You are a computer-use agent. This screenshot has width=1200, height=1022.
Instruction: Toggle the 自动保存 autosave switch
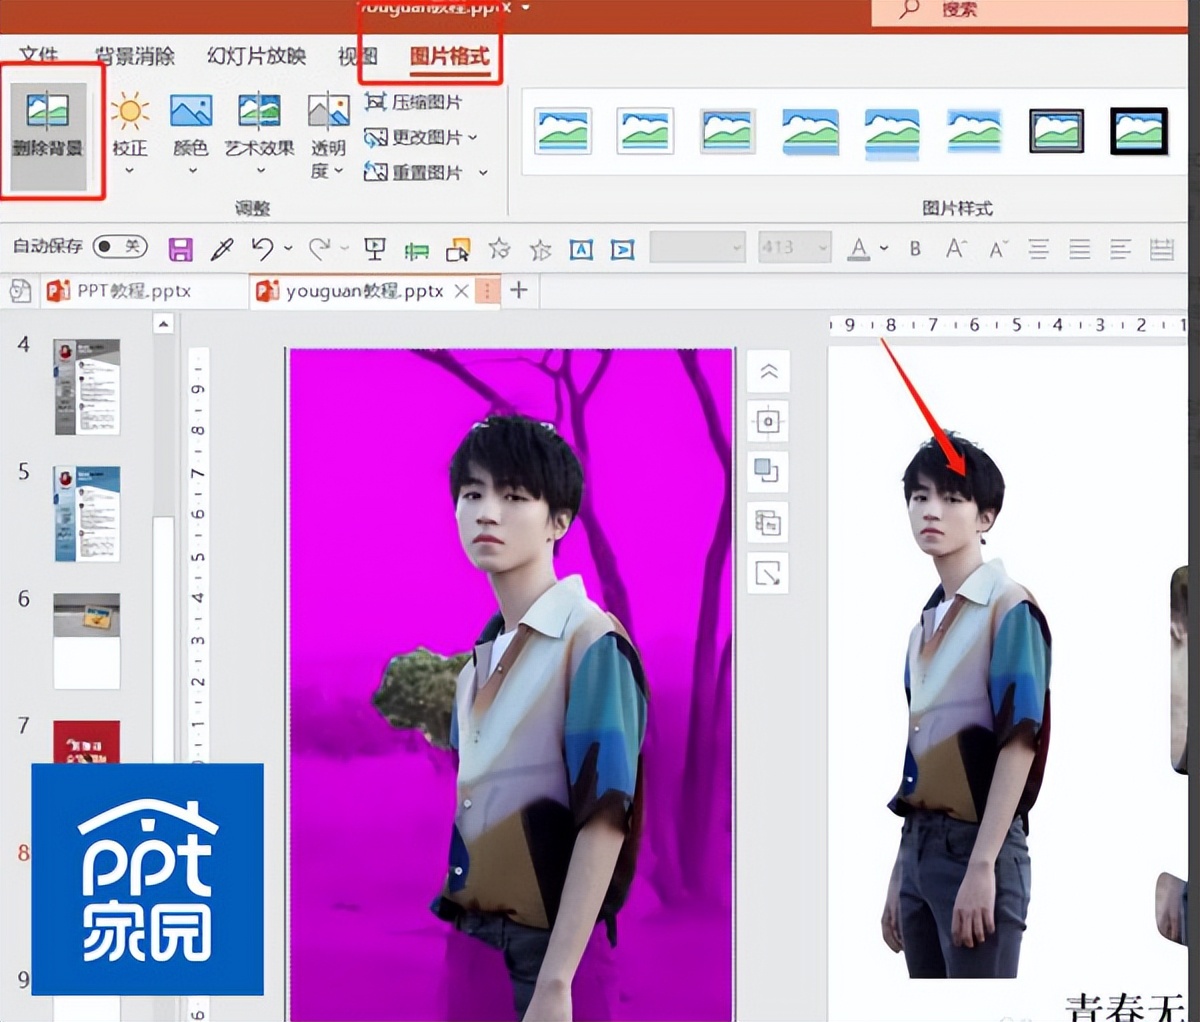click(x=120, y=246)
